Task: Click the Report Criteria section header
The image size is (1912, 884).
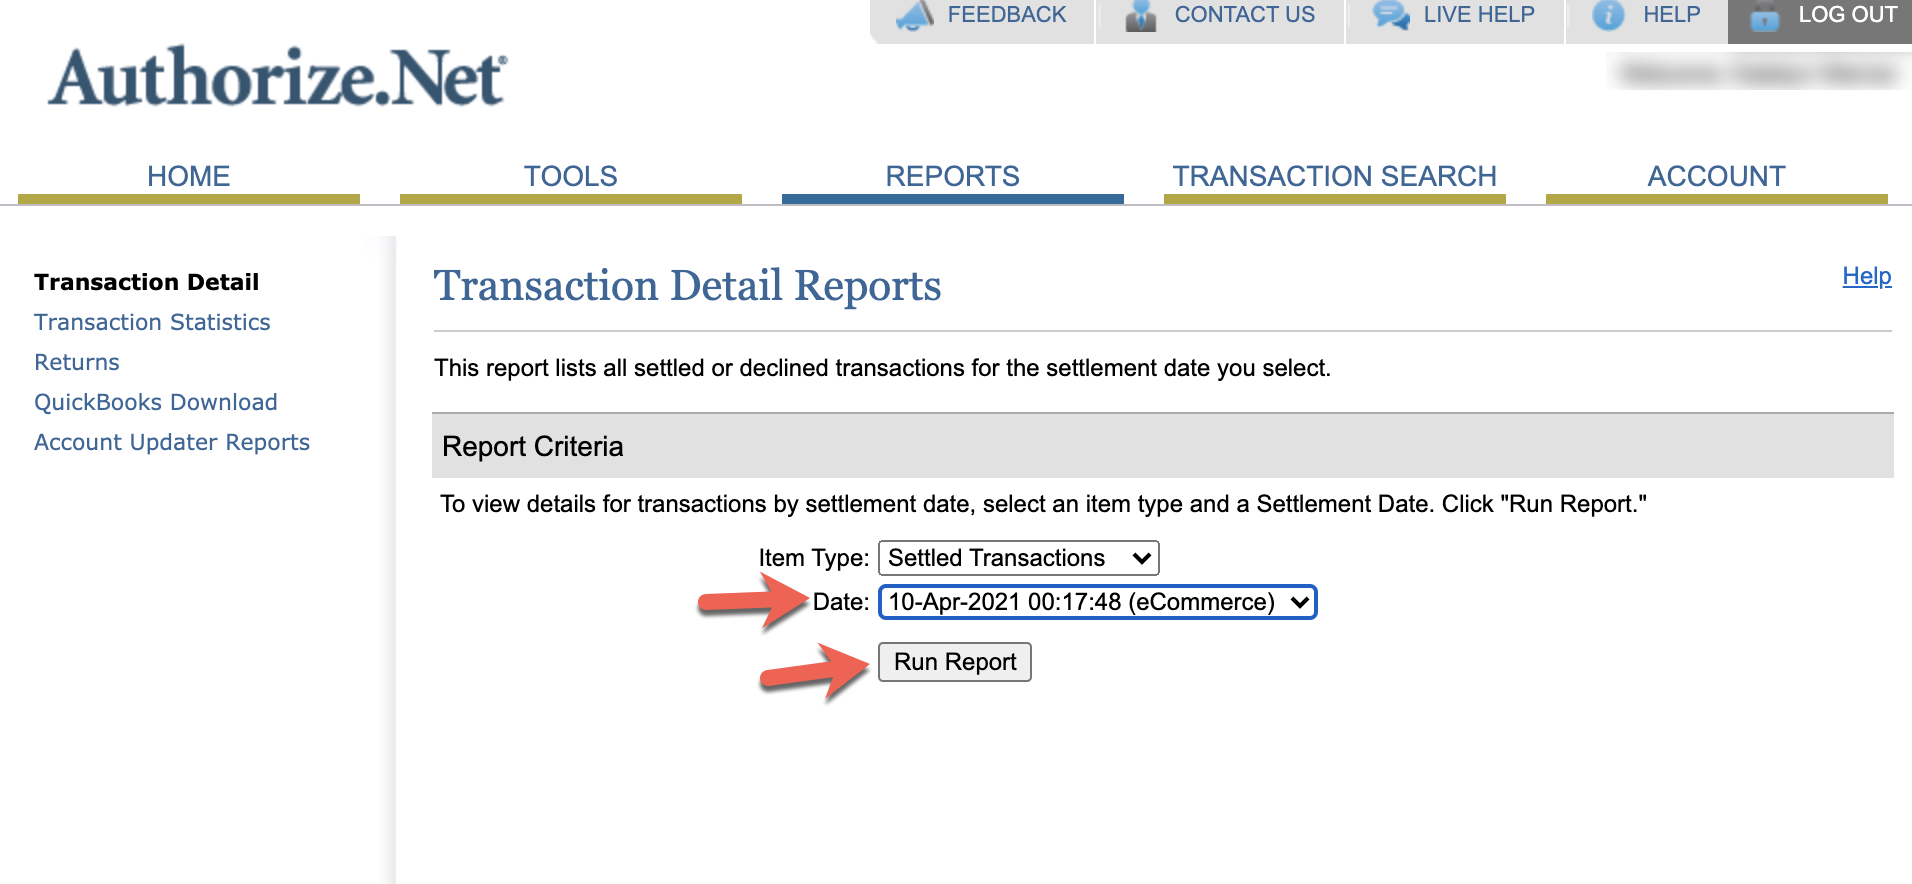Action: coord(1163,446)
